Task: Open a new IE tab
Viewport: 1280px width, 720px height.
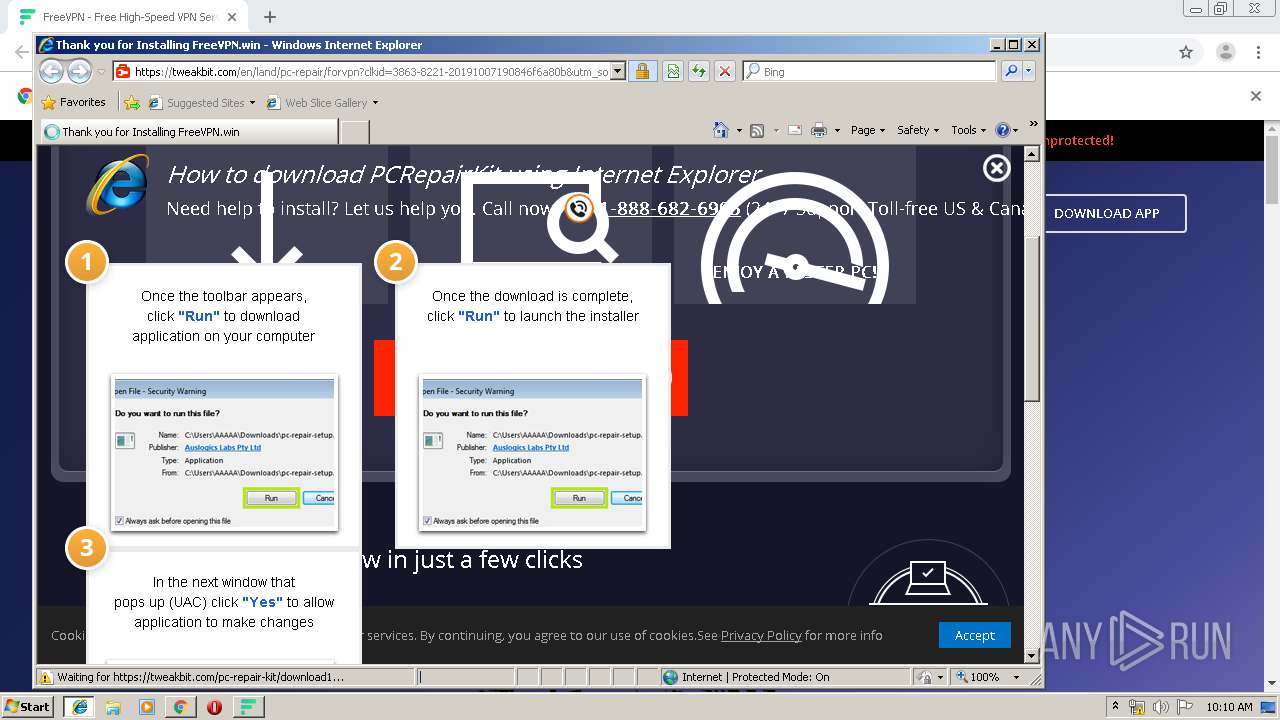Action: click(355, 131)
